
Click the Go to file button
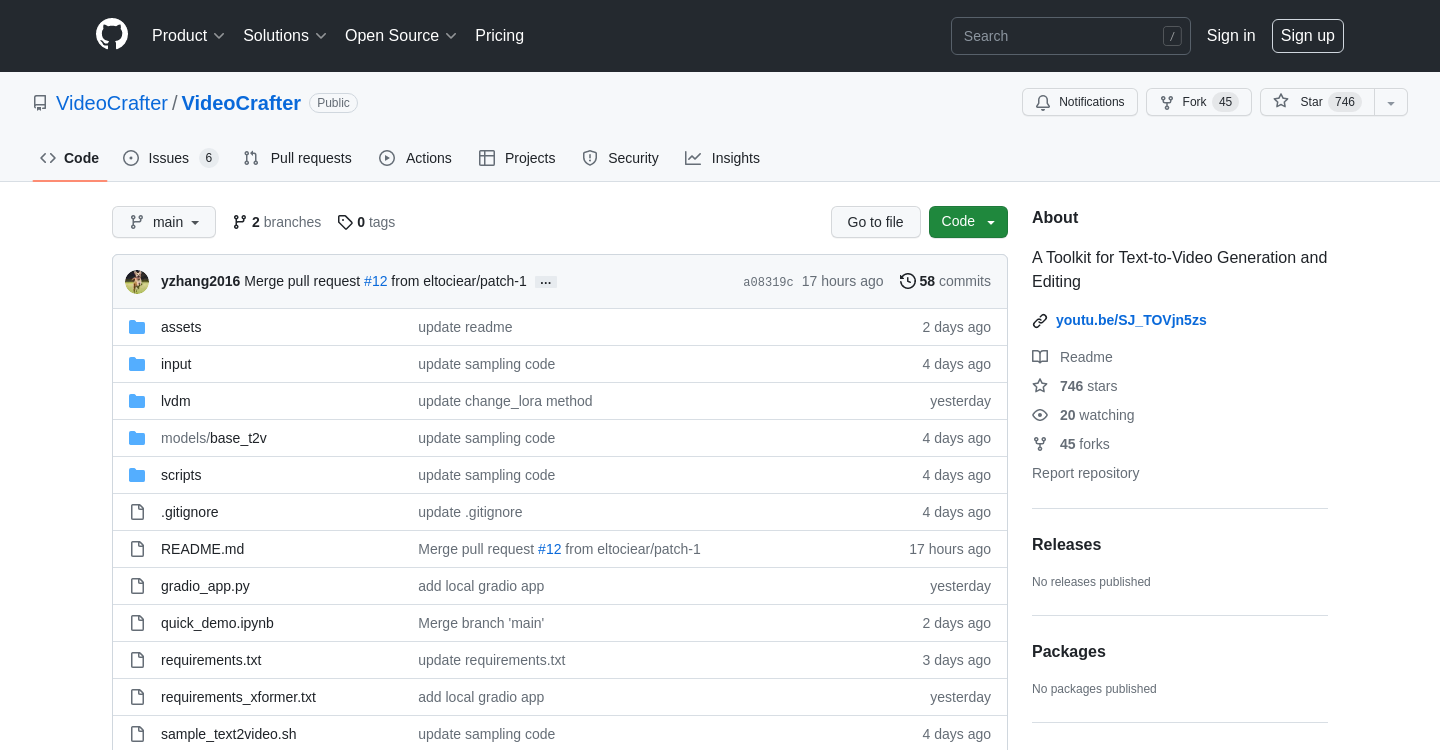point(876,222)
